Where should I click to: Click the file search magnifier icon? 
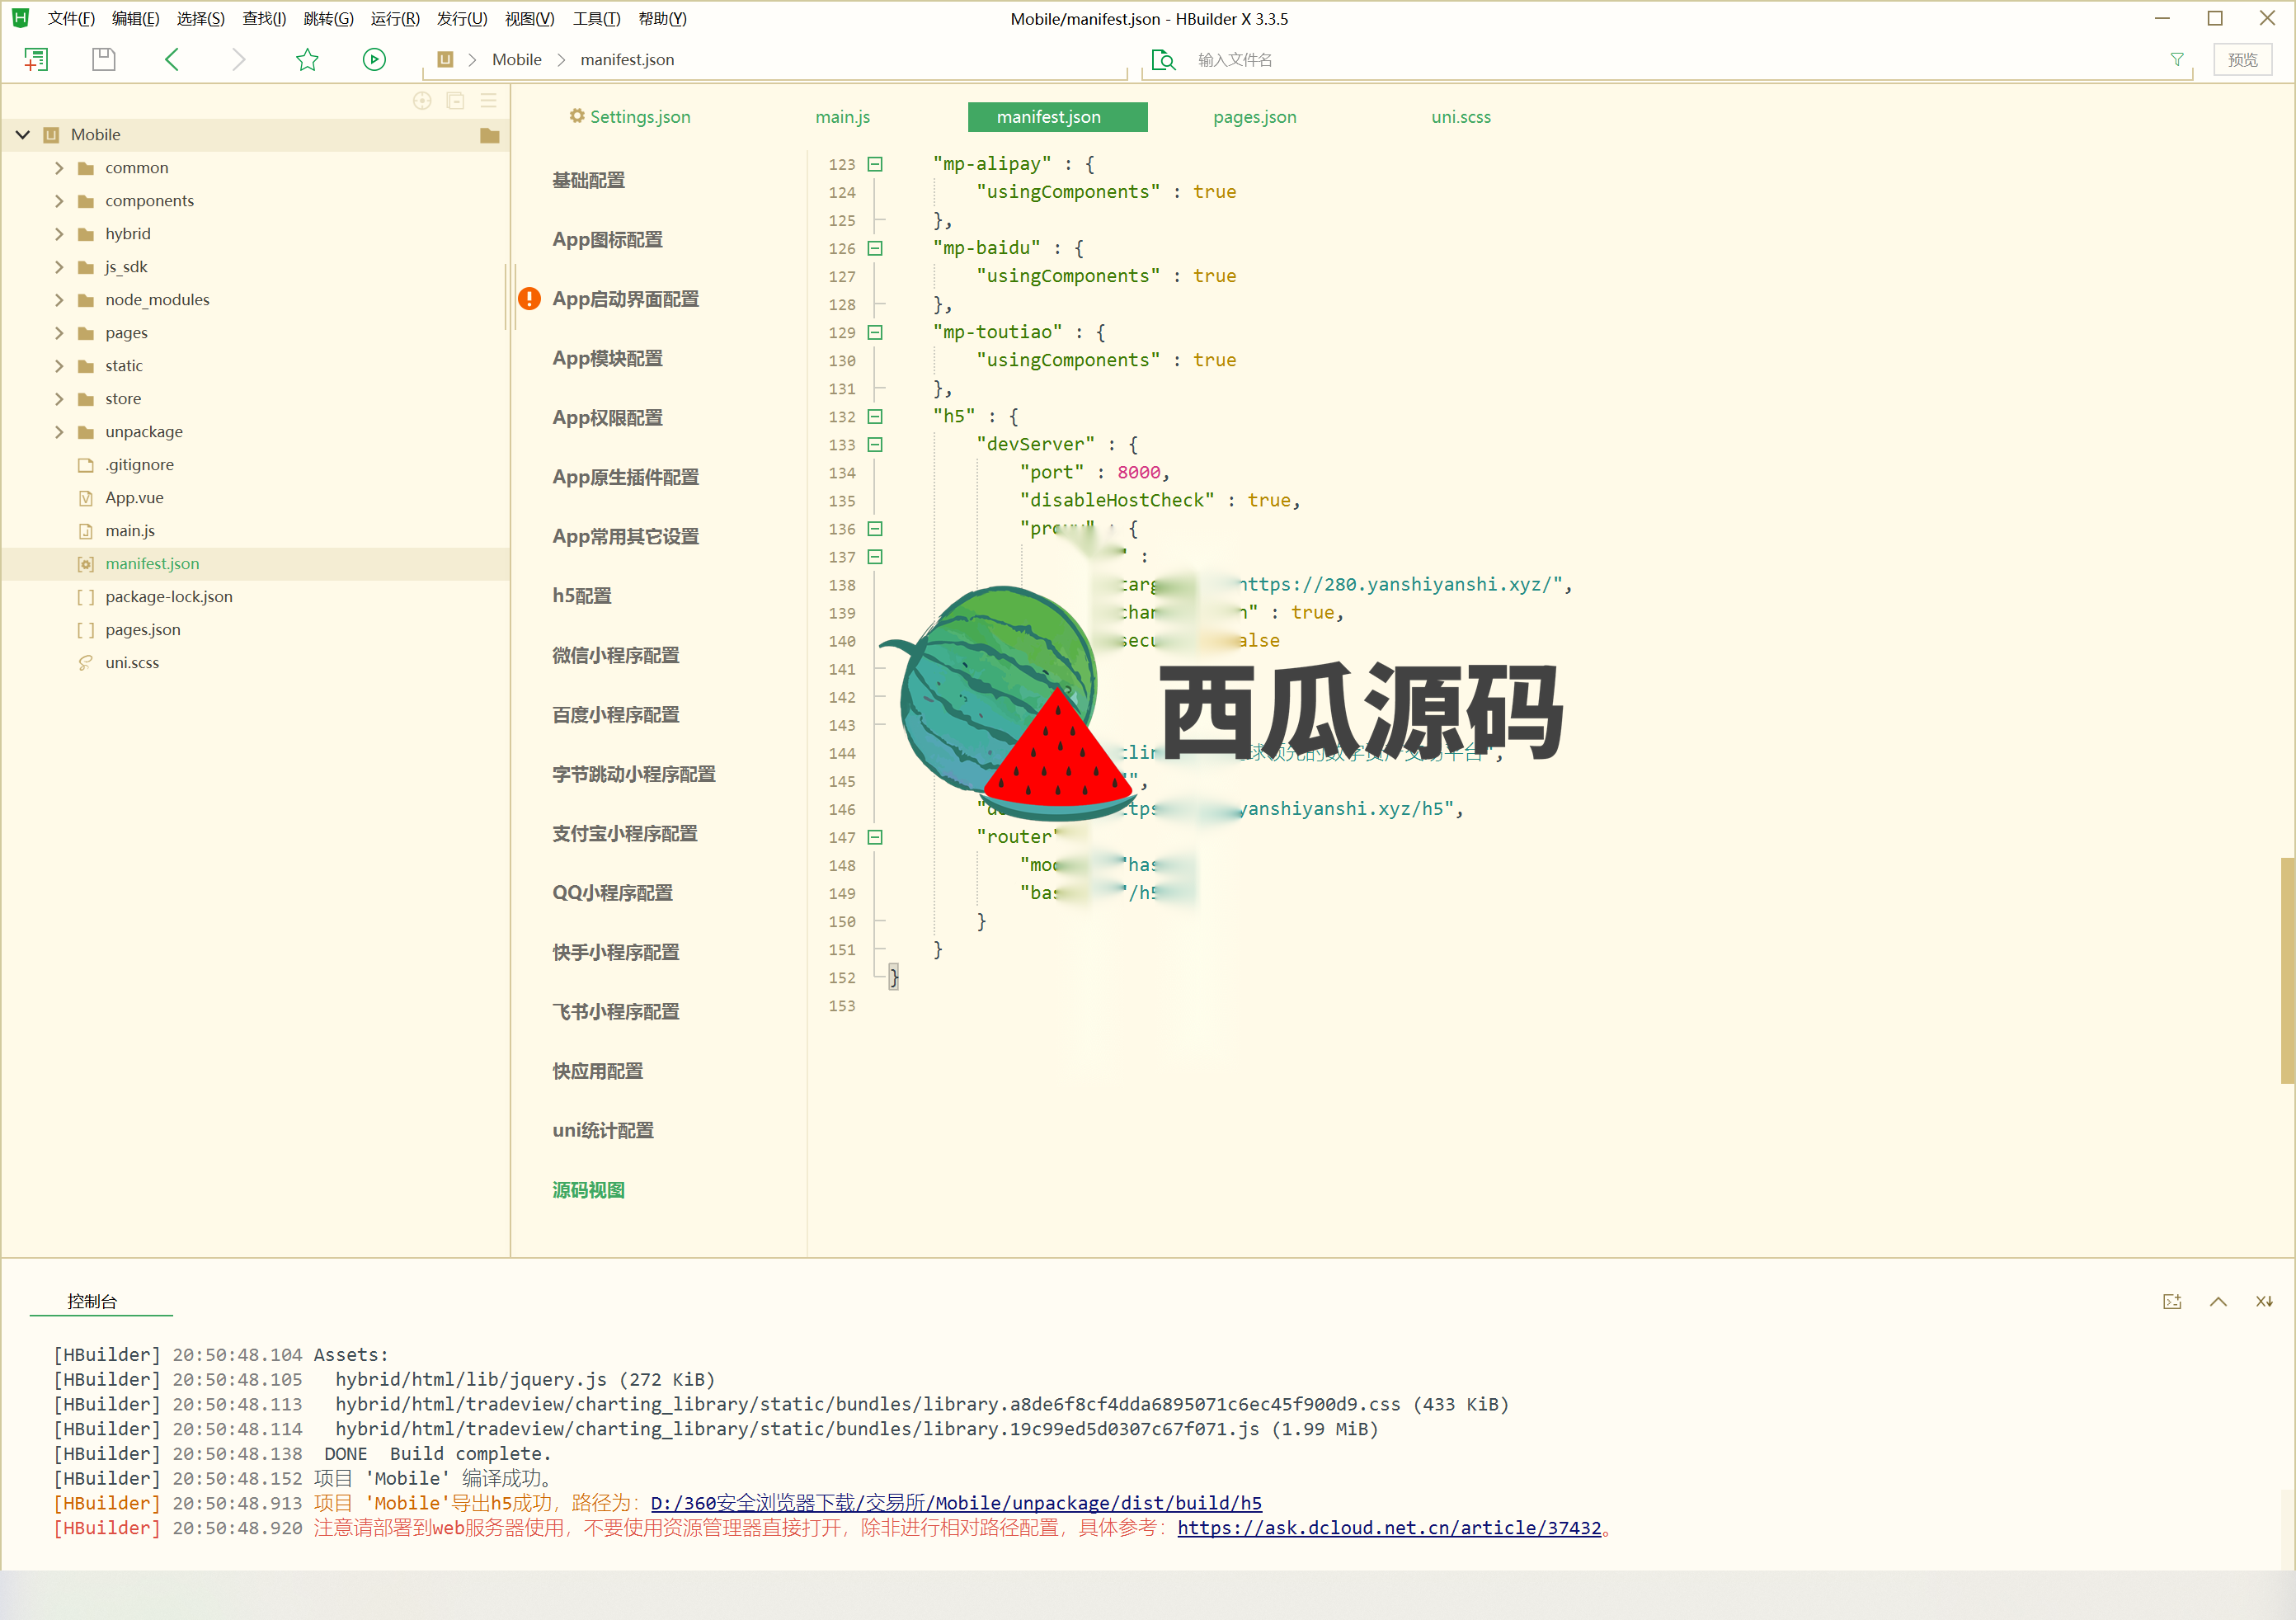click(1163, 60)
